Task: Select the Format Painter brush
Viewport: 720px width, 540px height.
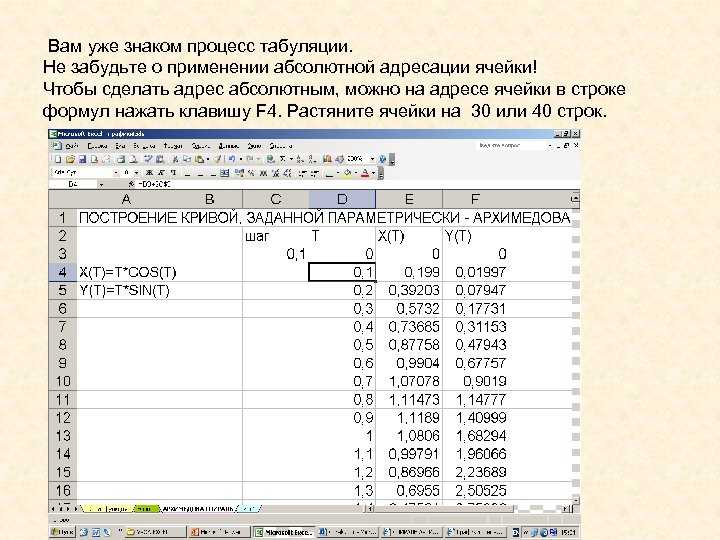Action: (x=219, y=159)
